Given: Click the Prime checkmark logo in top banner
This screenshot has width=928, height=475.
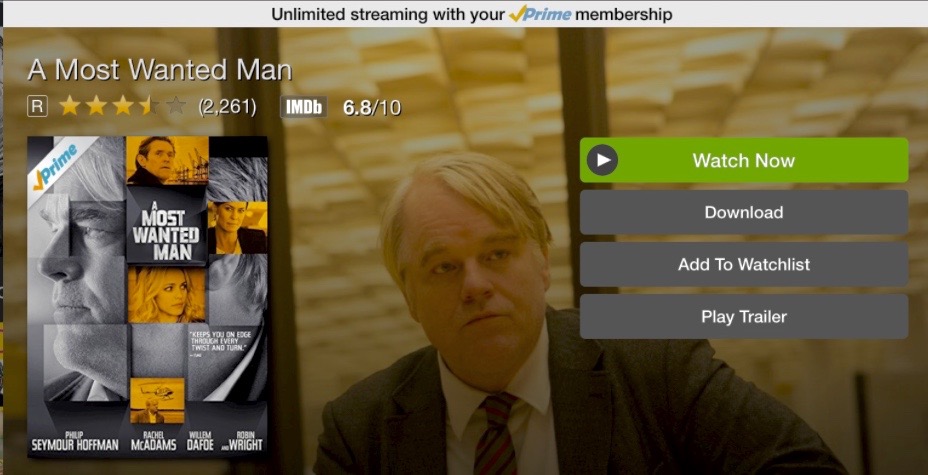Looking at the screenshot, I should point(540,14).
